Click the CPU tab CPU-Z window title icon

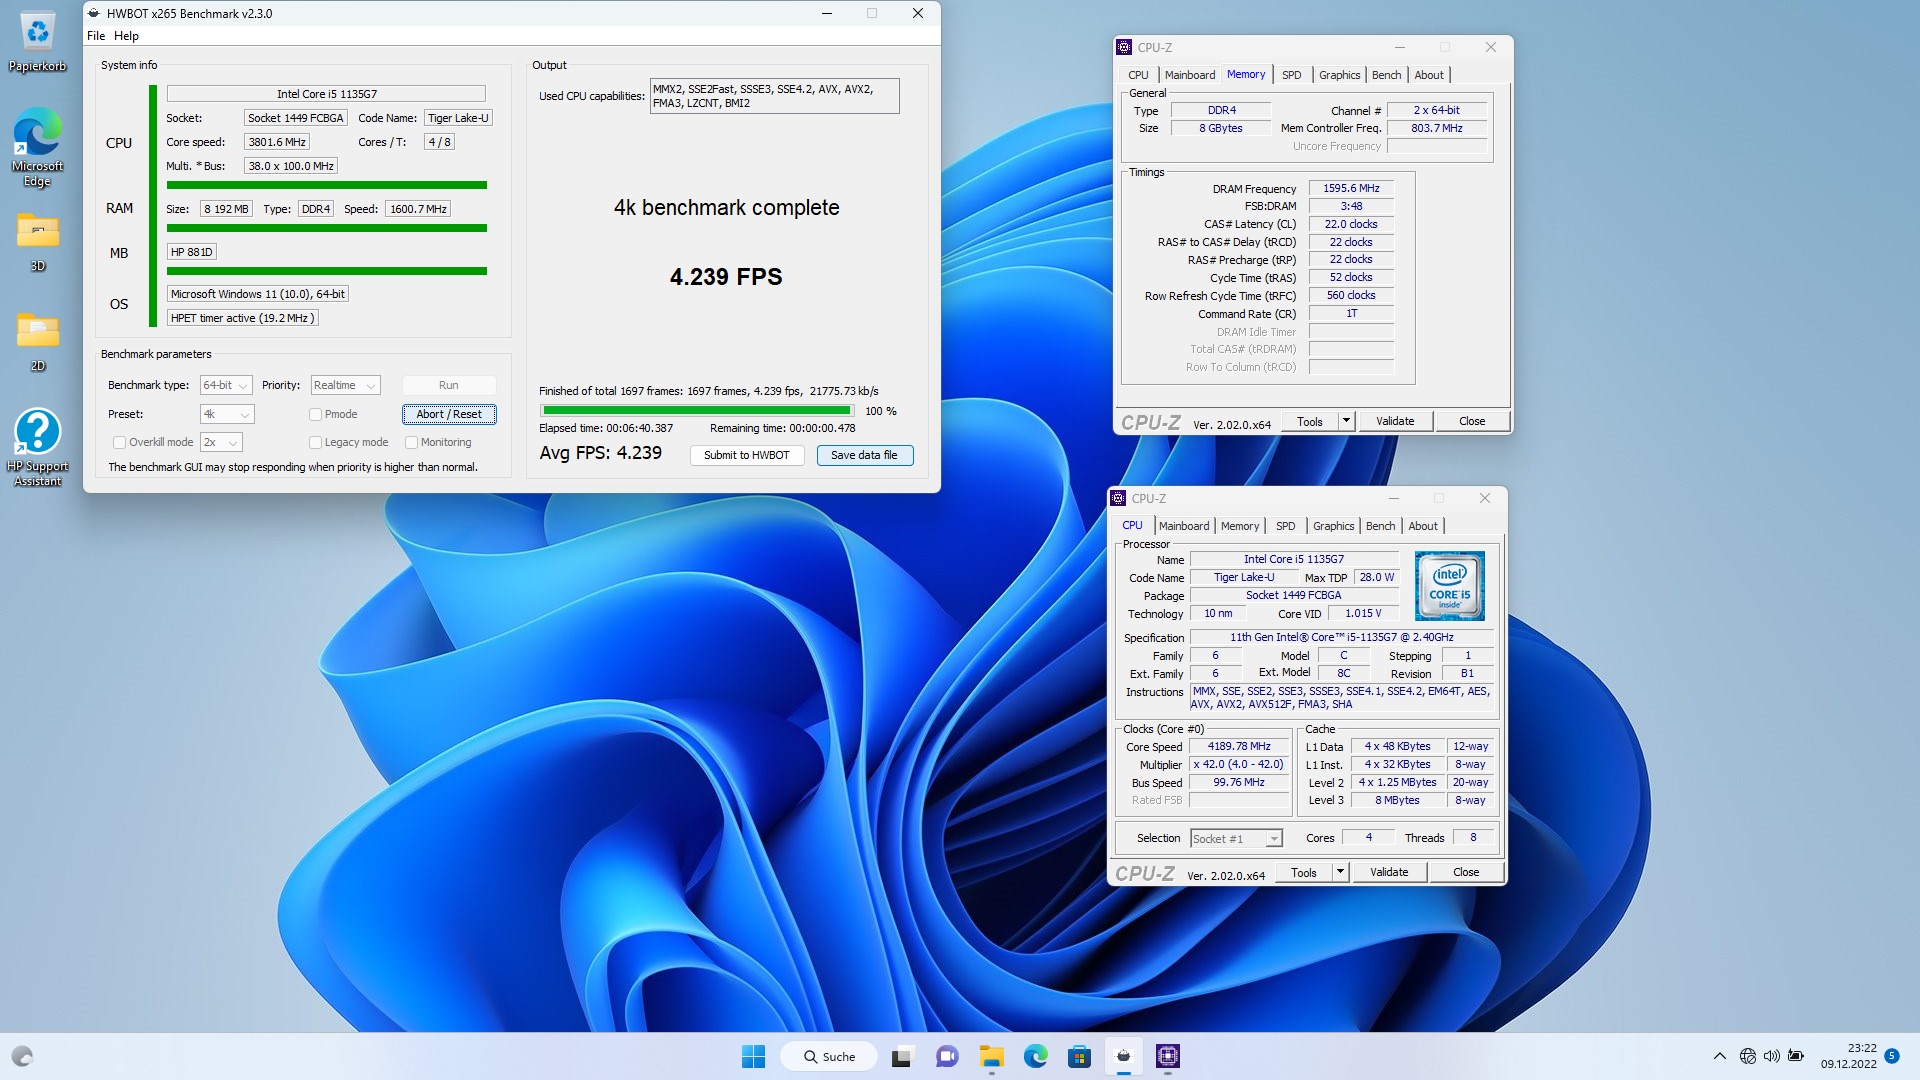[x=1118, y=498]
